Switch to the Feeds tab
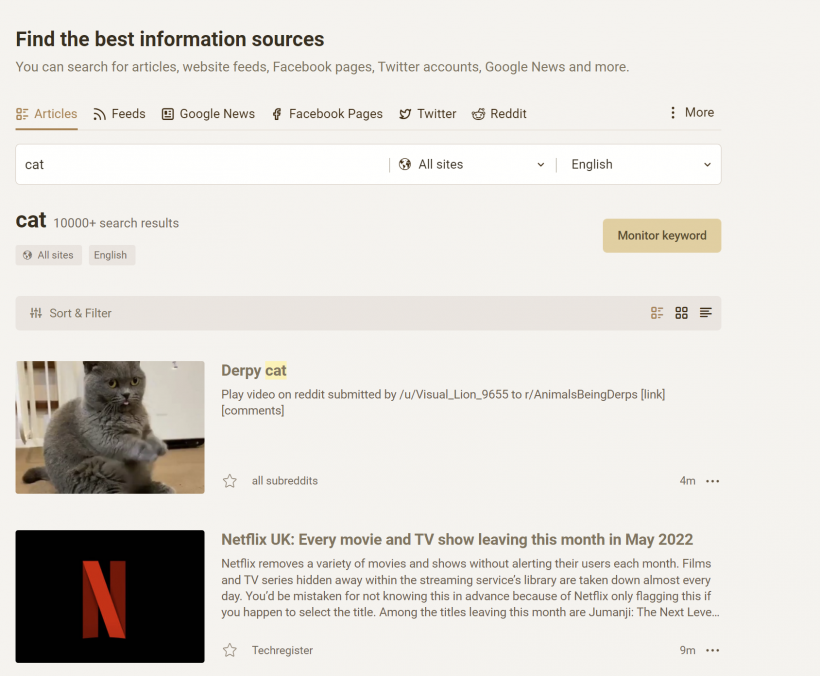Image resolution: width=820 pixels, height=676 pixels. coord(119,114)
